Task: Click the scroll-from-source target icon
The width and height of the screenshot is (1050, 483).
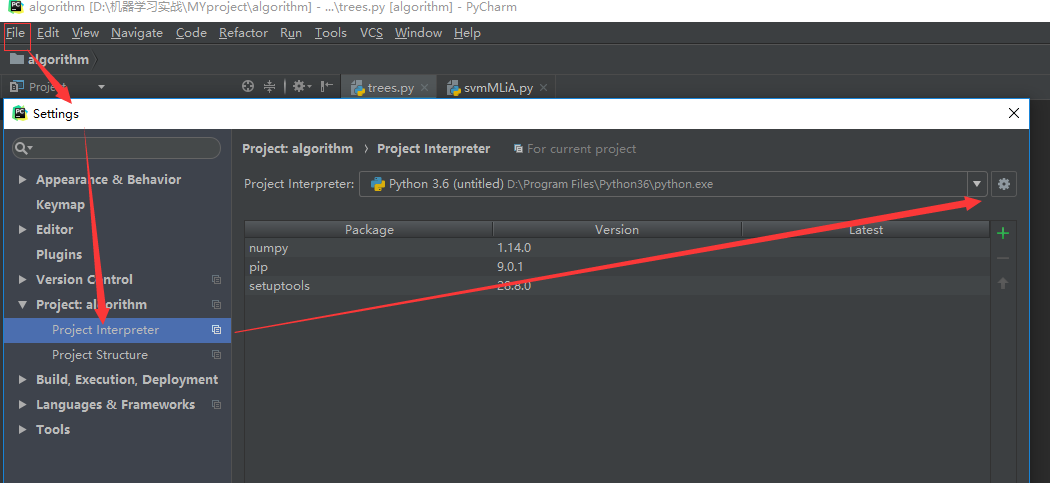Action: (248, 86)
